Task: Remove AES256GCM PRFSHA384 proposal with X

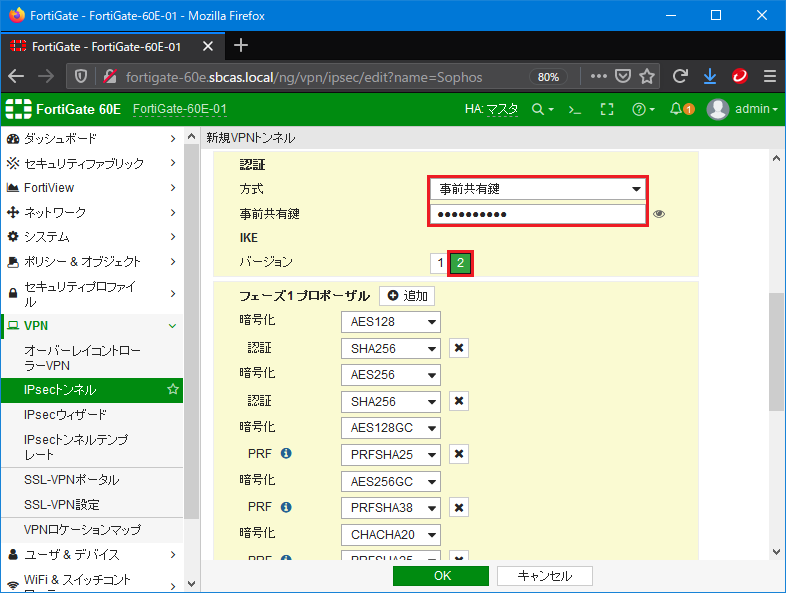Action: 459,508
